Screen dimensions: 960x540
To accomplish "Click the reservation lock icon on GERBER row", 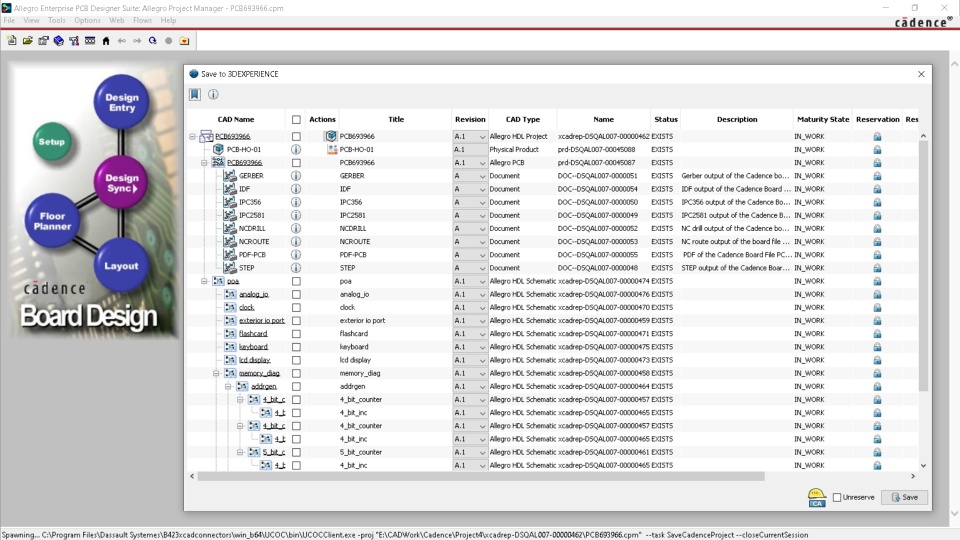I will [877, 176].
